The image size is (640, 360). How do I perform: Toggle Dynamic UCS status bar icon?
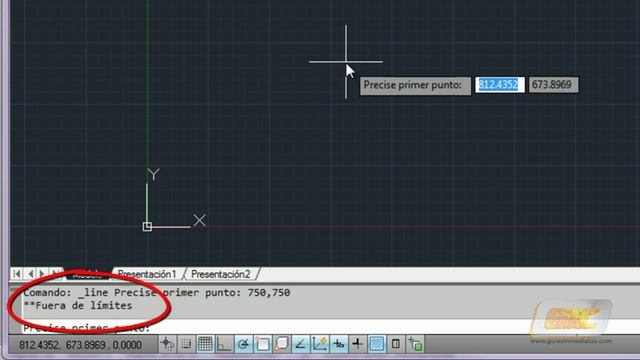click(x=320, y=344)
